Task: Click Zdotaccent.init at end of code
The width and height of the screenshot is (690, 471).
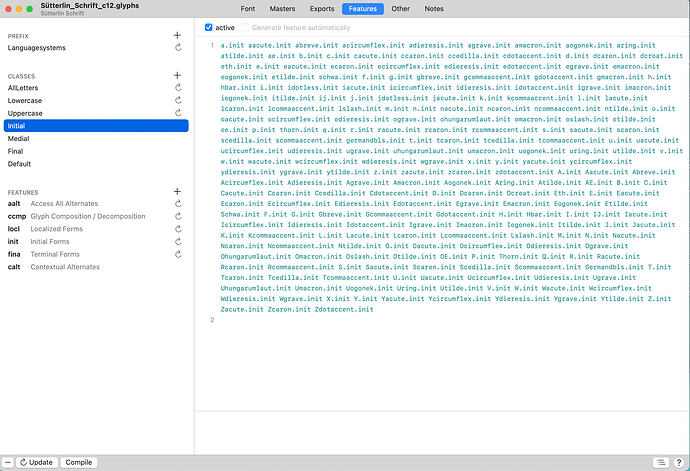Action: click(344, 309)
